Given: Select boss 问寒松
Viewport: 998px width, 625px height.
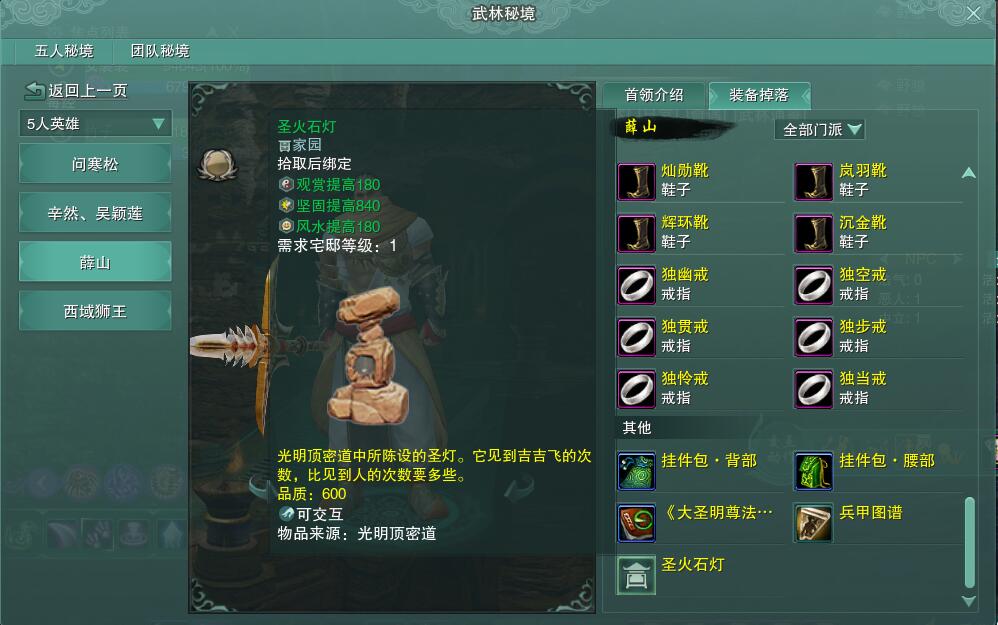Looking at the screenshot, I should click(x=95, y=164).
